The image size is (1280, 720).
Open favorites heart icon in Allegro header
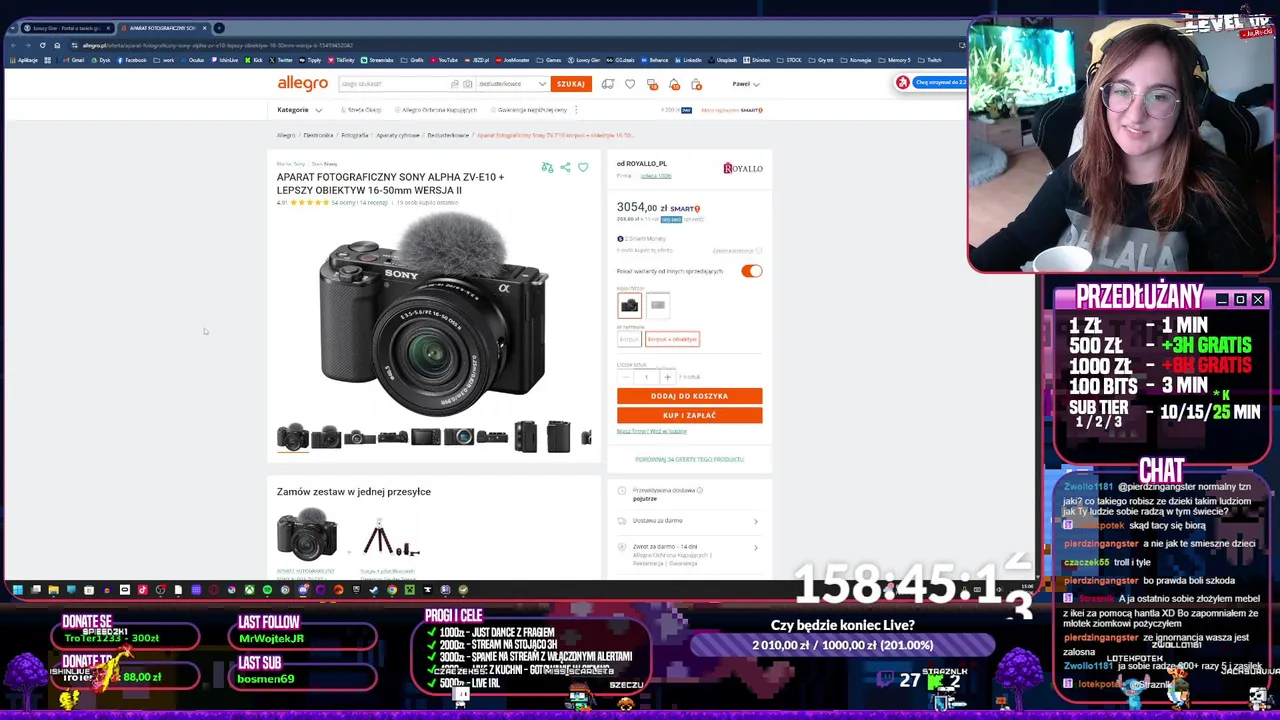(x=630, y=84)
